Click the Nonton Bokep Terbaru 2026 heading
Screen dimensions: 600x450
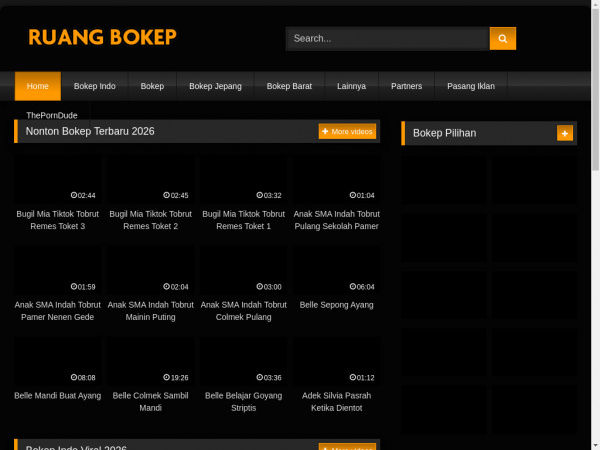coord(90,131)
